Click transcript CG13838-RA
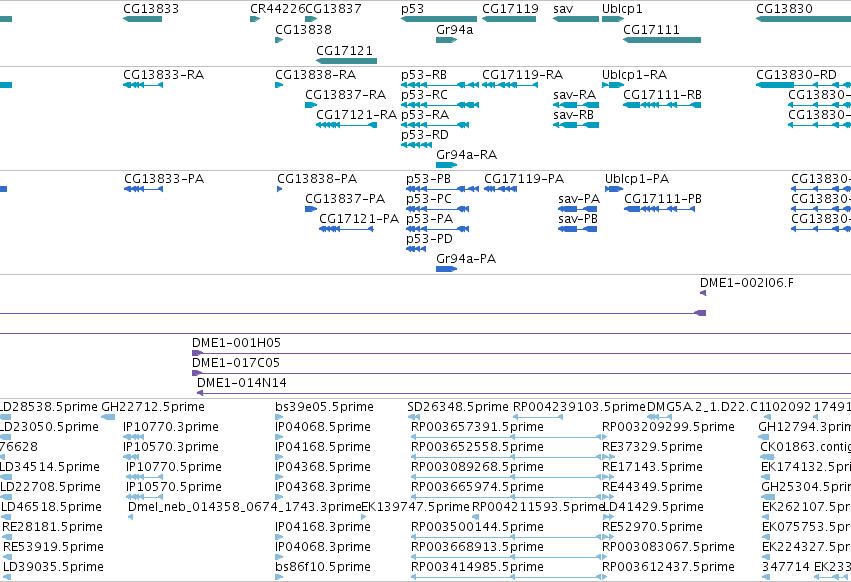Viewport: 851px width, 582px height. coord(315,75)
